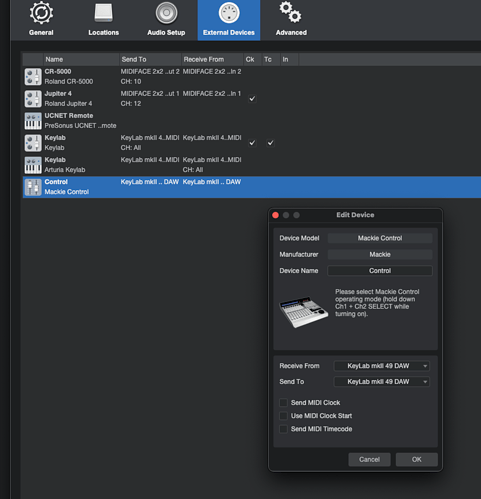The image size is (481, 499).
Task: Click the PreSonus UCNET ..mote subtitle
Action: tap(80, 126)
